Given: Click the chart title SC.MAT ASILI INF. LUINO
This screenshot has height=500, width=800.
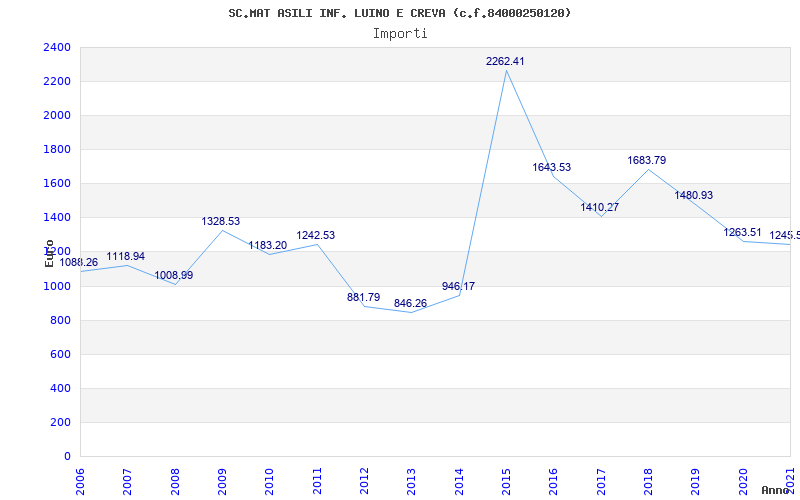Looking at the screenshot, I should coord(400,13).
